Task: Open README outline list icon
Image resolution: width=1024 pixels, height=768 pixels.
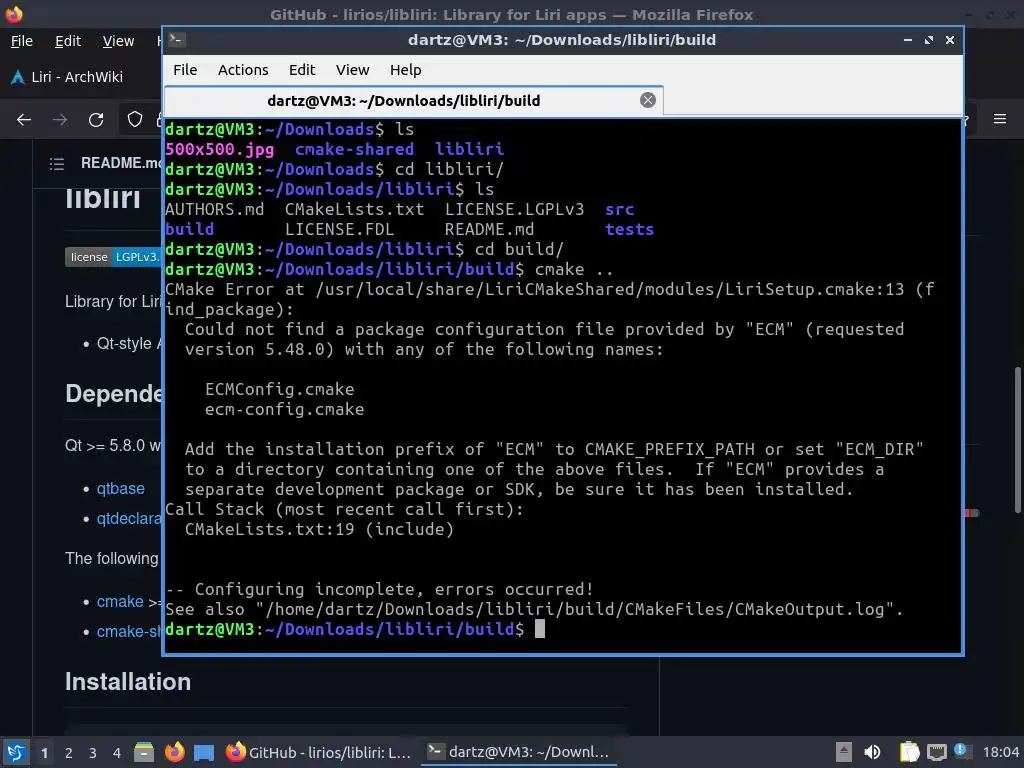Action: [57, 163]
